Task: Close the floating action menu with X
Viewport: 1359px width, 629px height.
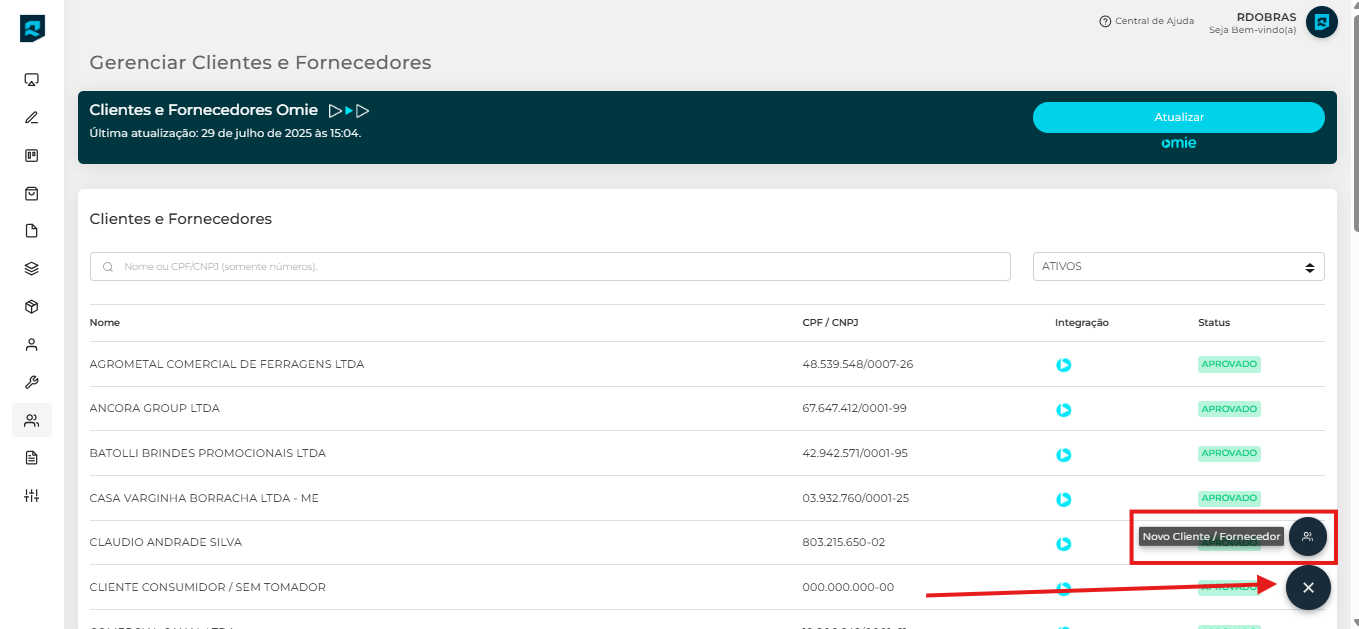Action: coord(1308,588)
